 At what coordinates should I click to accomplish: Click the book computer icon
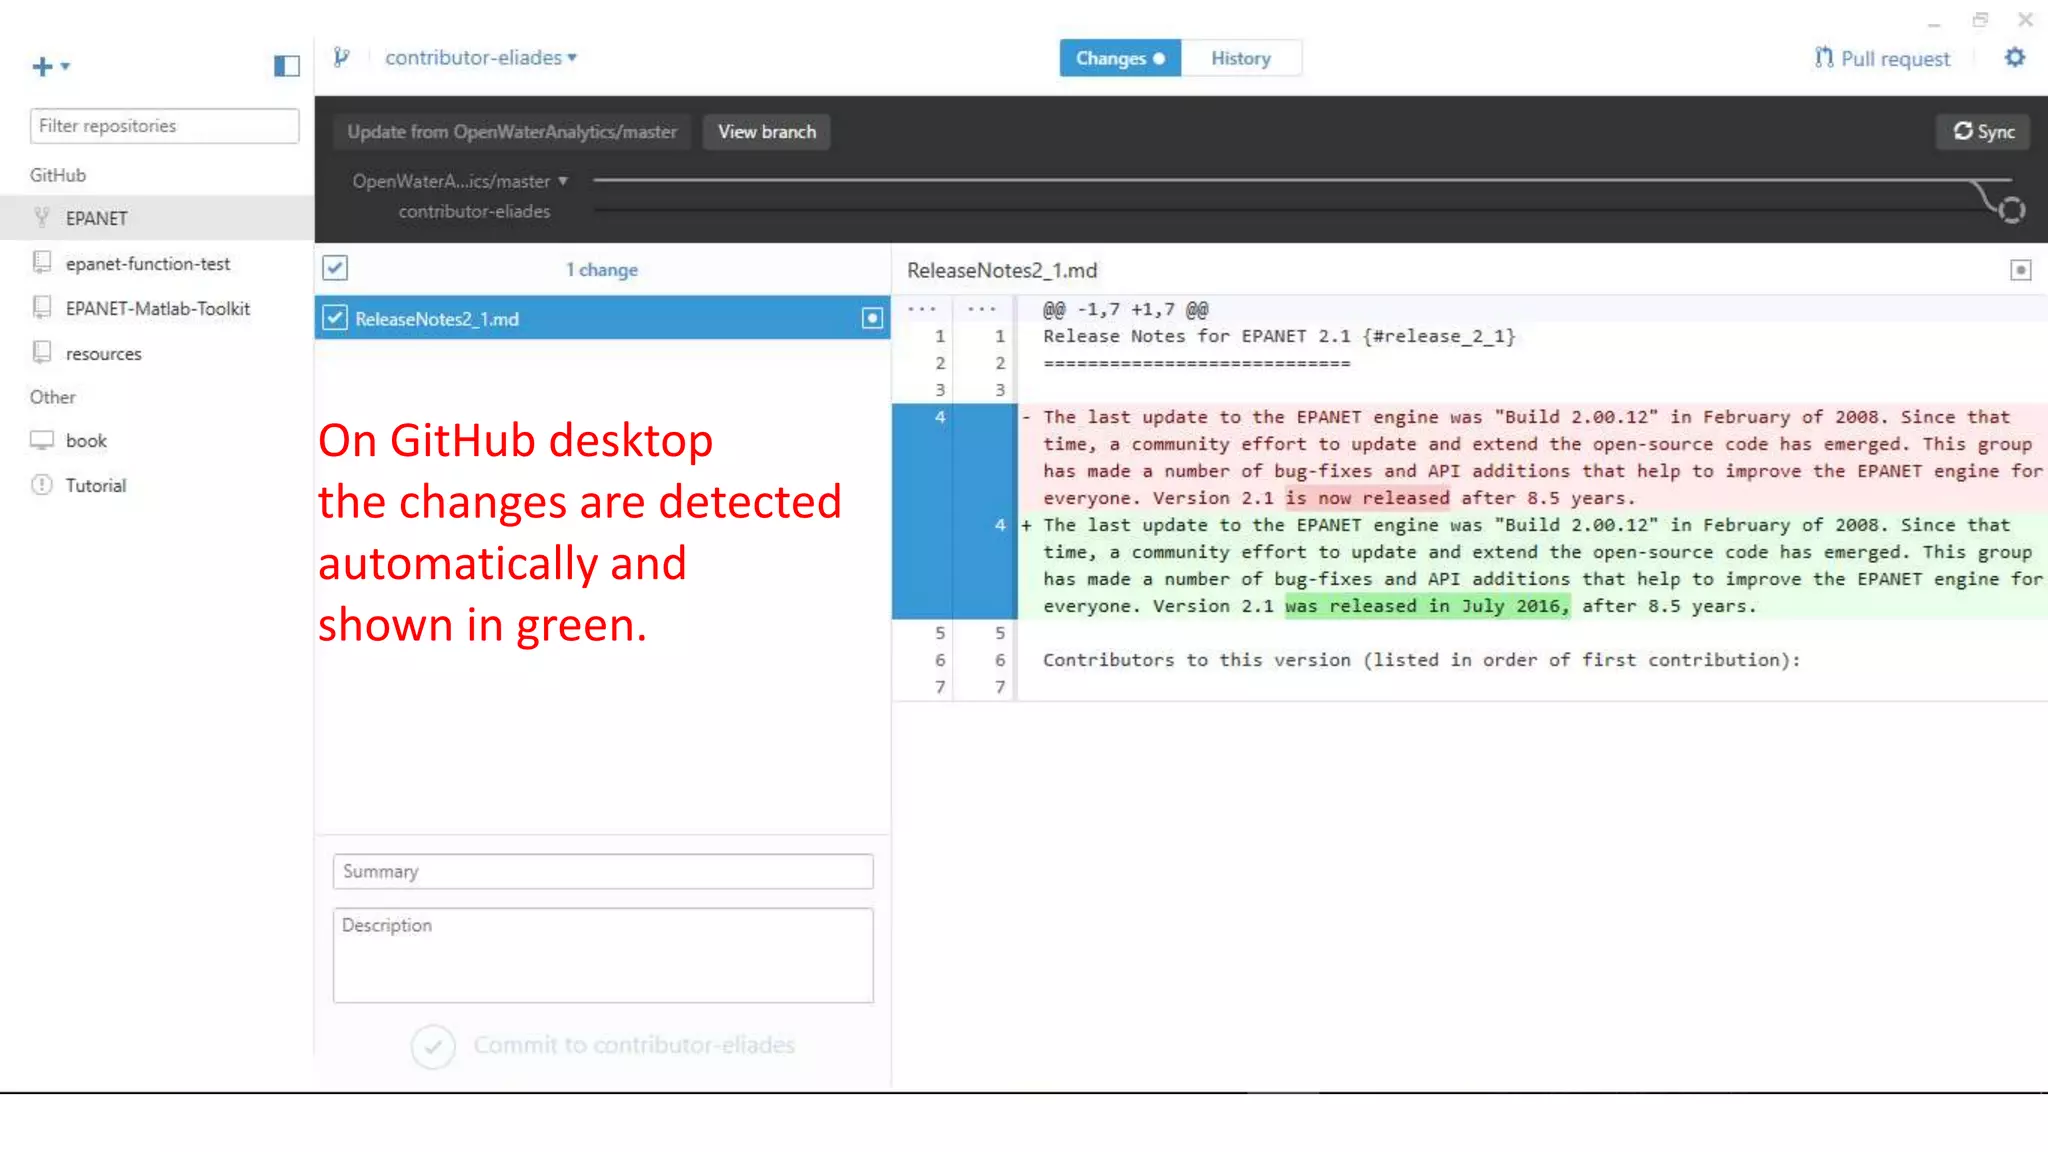pyautogui.click(x=42, y=440)
